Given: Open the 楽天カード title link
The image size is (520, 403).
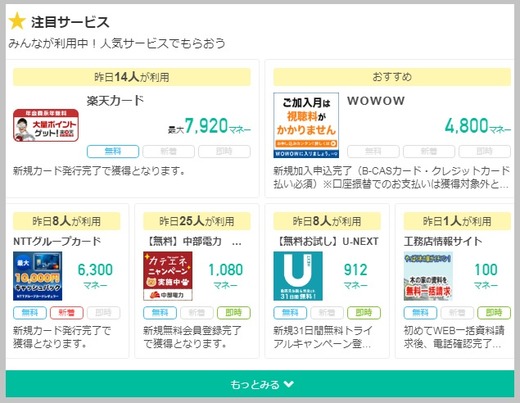Looking at the screenshot, I should click(115, 100).
